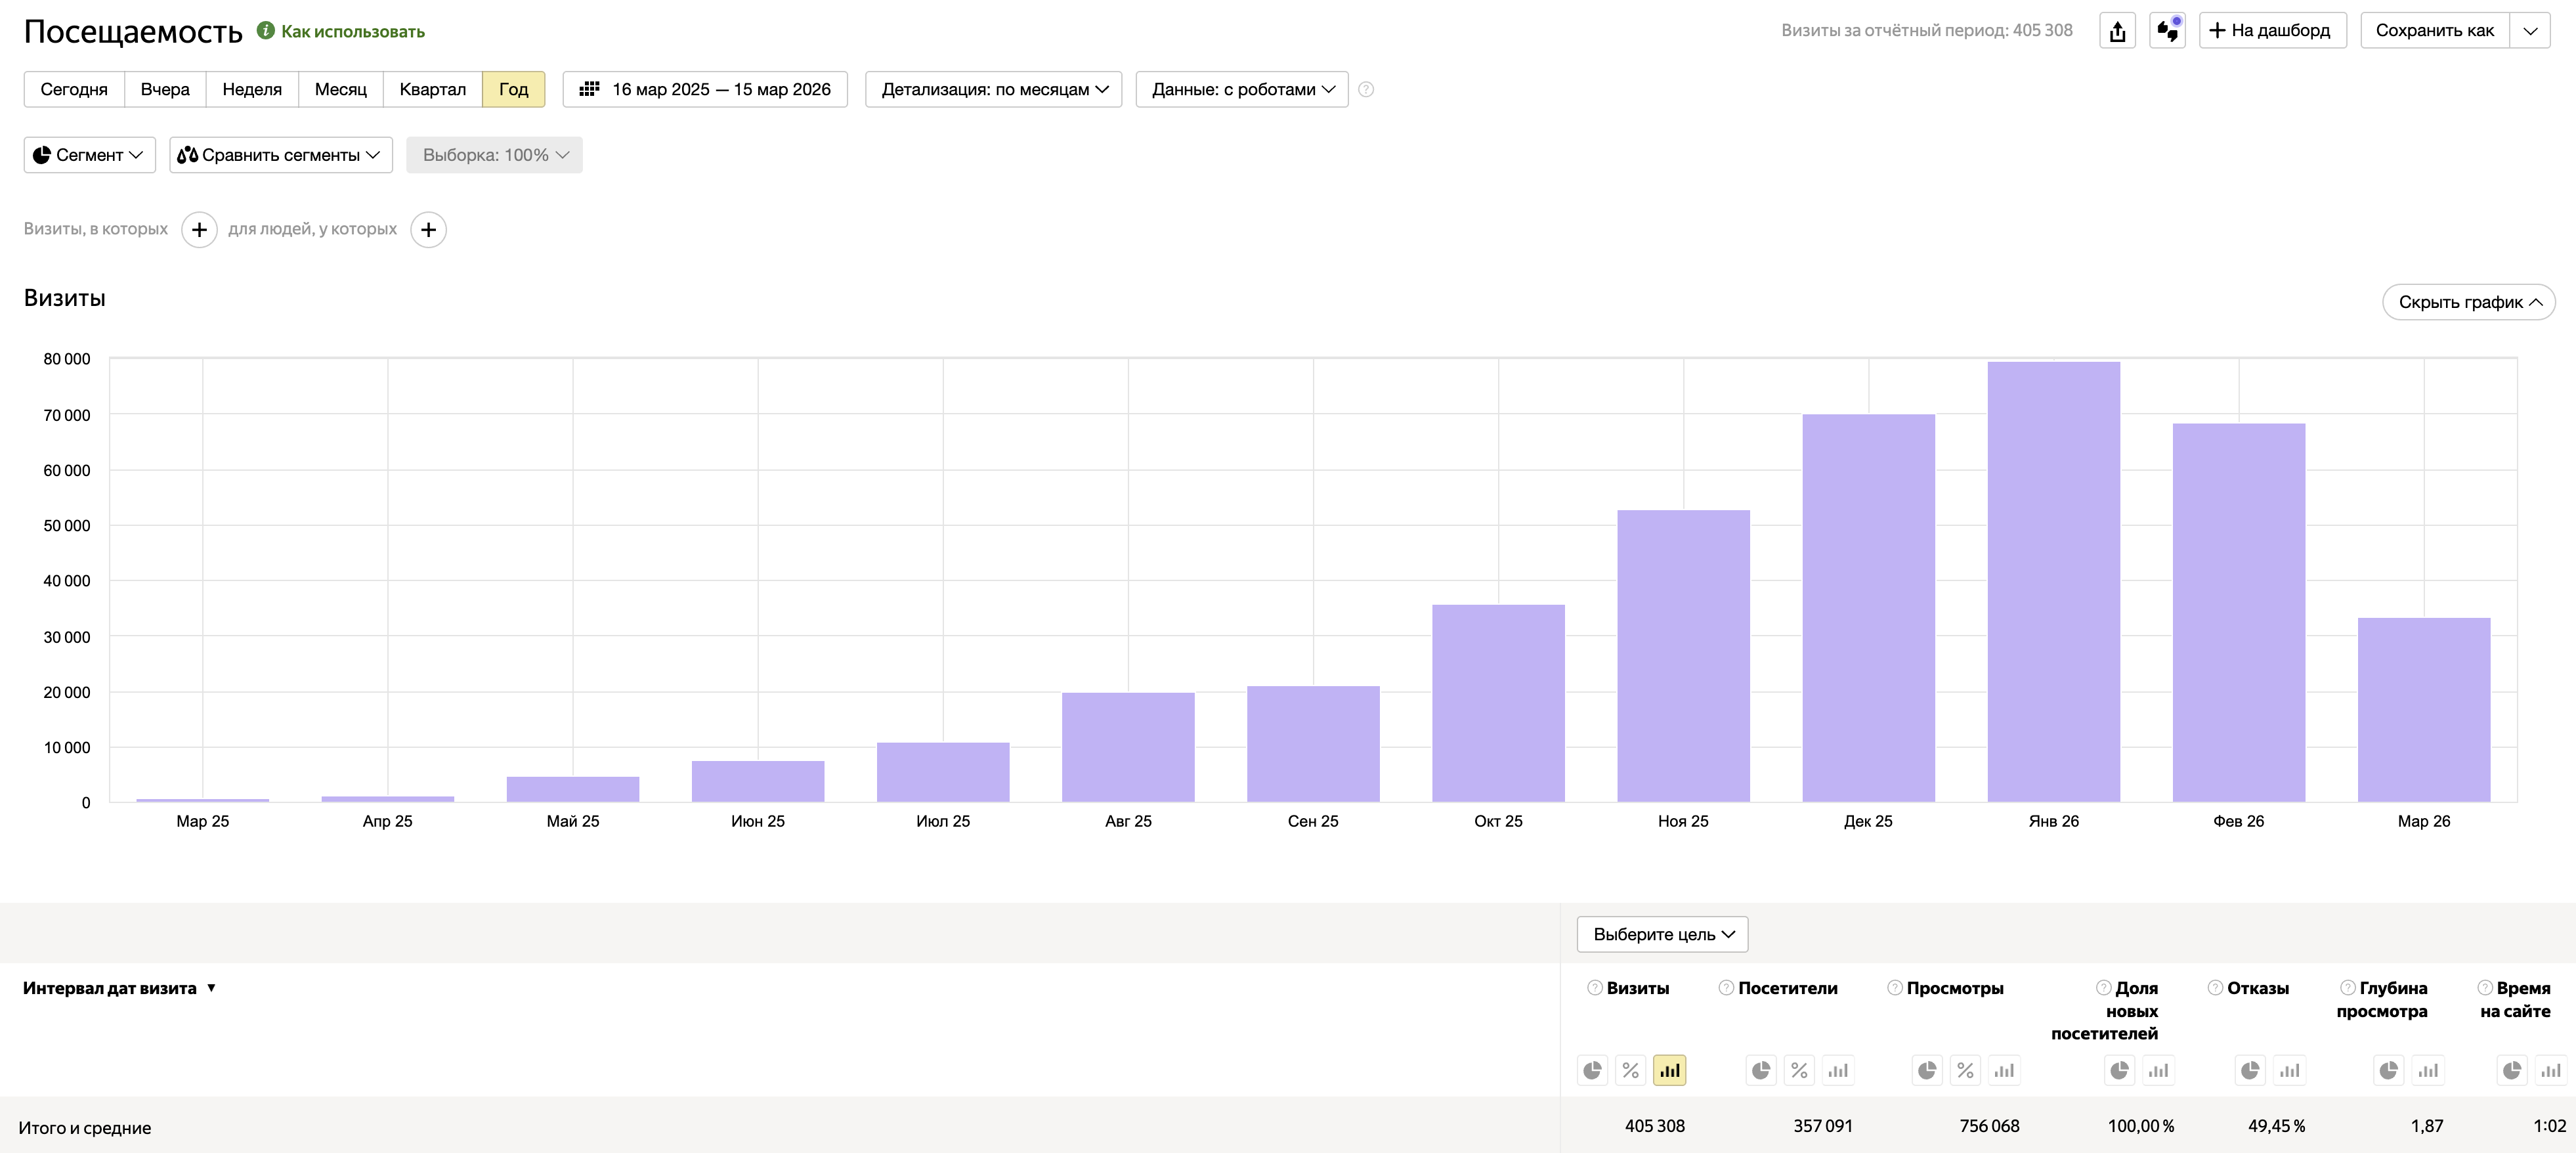Click help icon next to Отказы header
The height and width of the screenshot is (1153, 2576).
(x=2215, y=988)
